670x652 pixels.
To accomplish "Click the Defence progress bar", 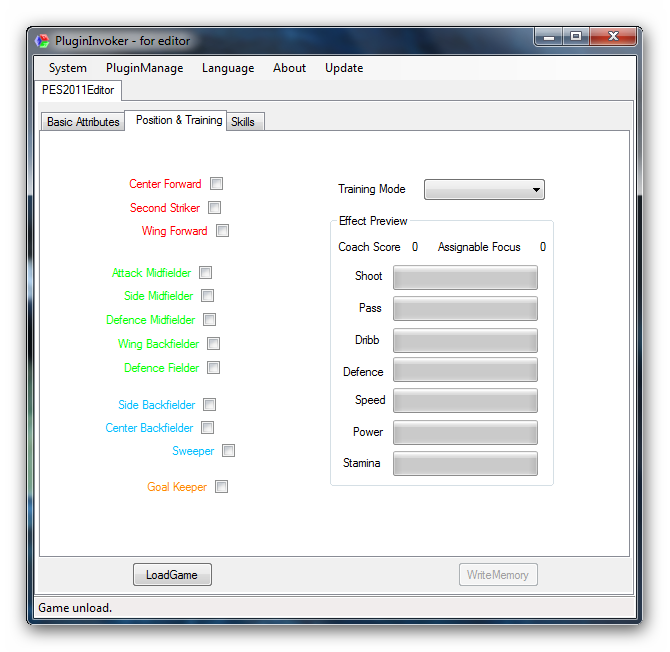I will (465, 370).
